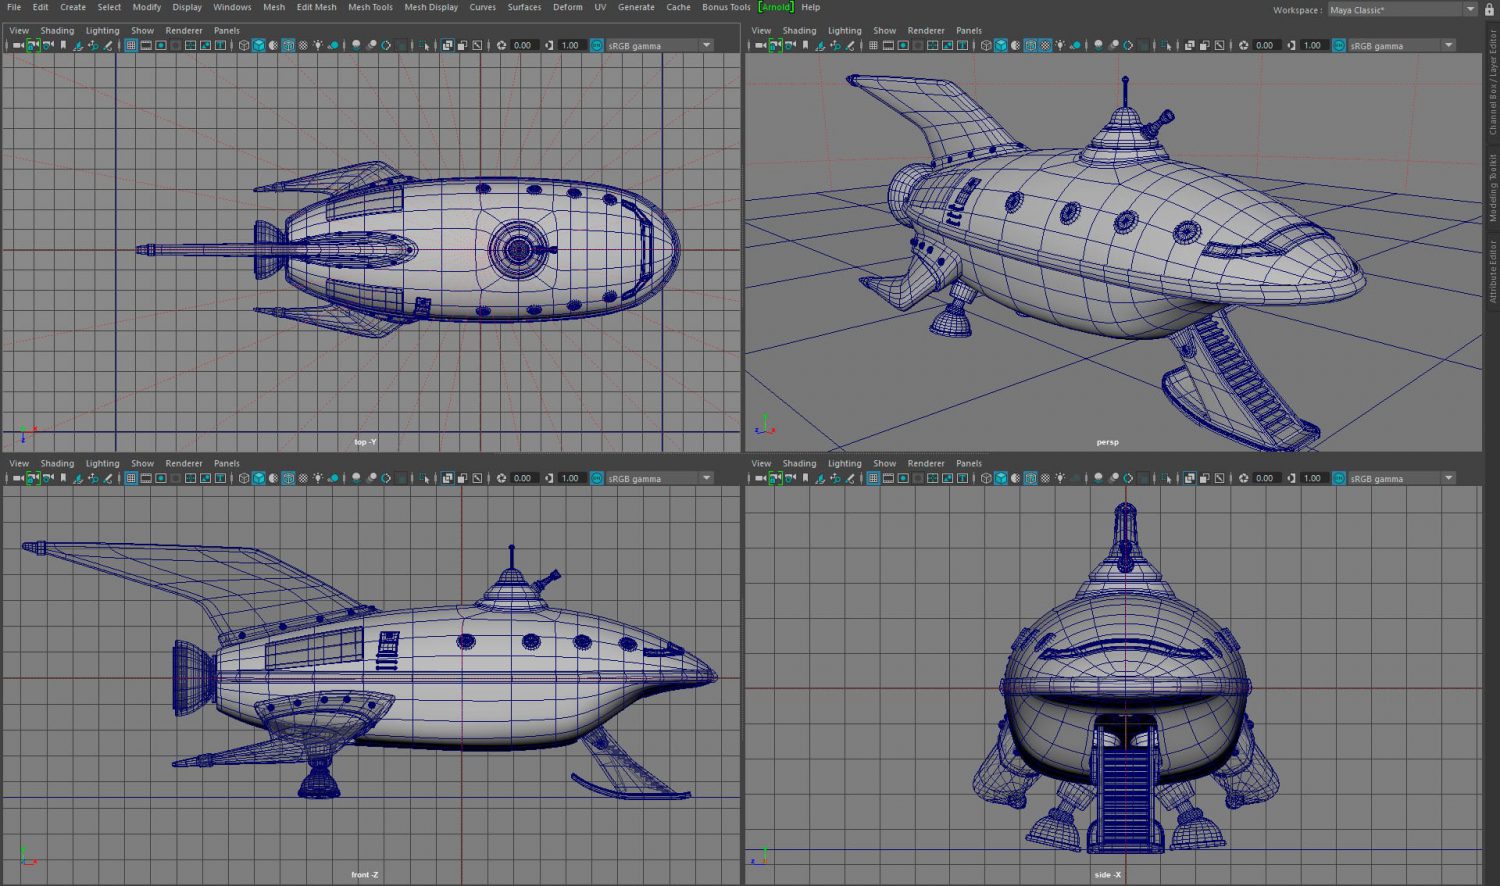
Task: Open Panels menu in the front viewport
Action: 226,463
